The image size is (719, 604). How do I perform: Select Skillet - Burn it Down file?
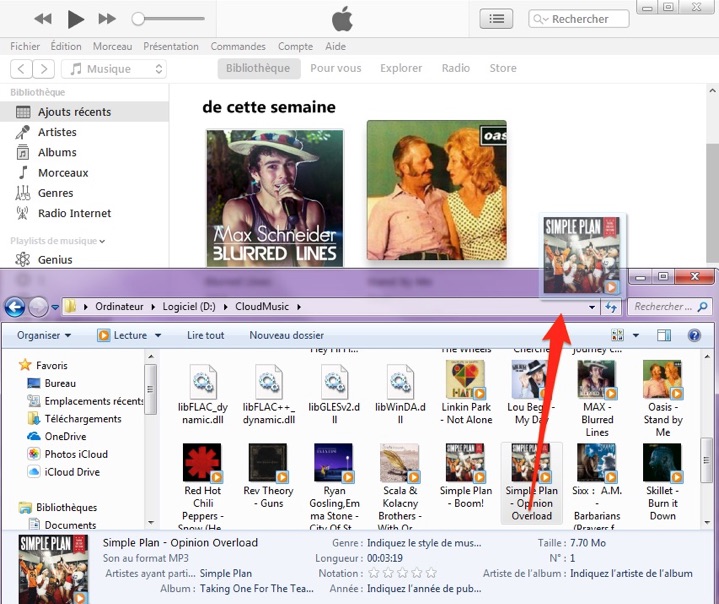point(663,482)
